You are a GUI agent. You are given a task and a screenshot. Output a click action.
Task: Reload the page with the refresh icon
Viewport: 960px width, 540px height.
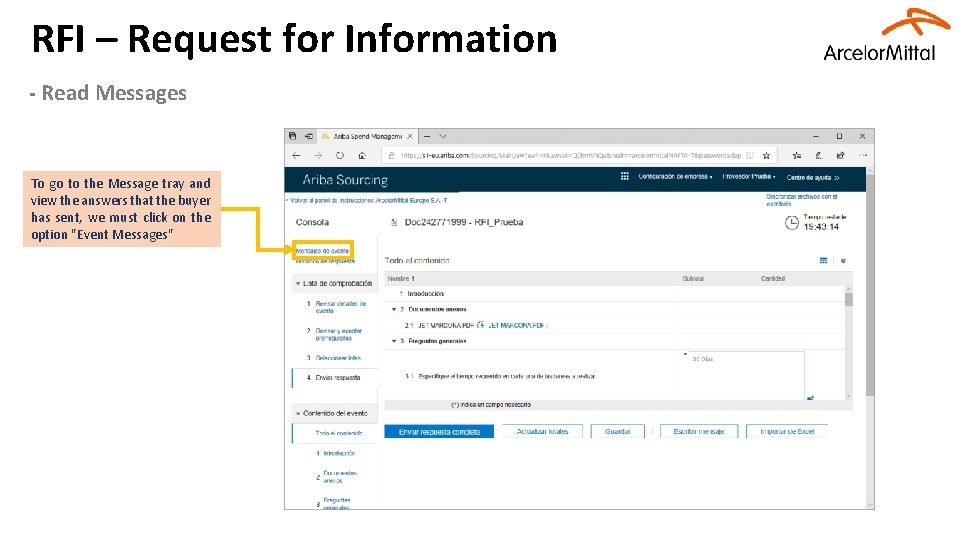[x=340, y=156]
